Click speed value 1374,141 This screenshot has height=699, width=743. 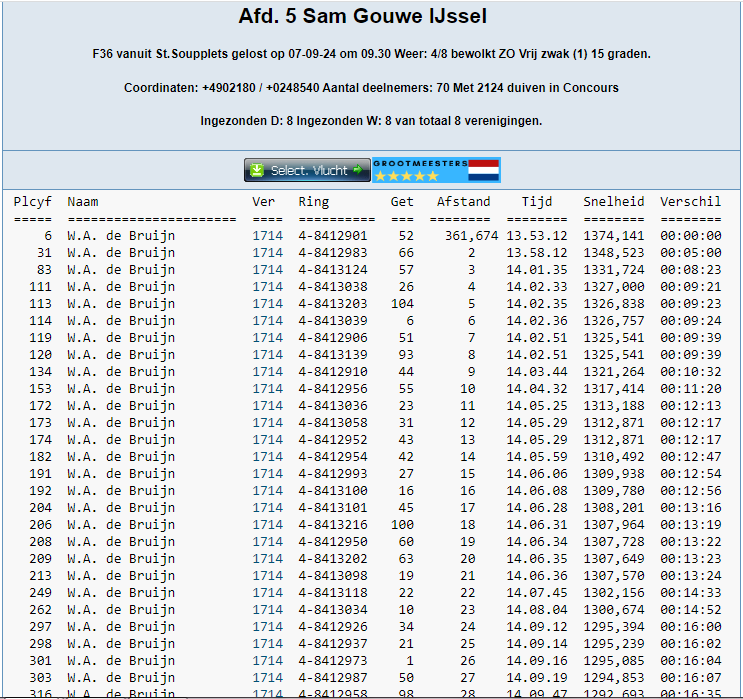tap(614, 236)
